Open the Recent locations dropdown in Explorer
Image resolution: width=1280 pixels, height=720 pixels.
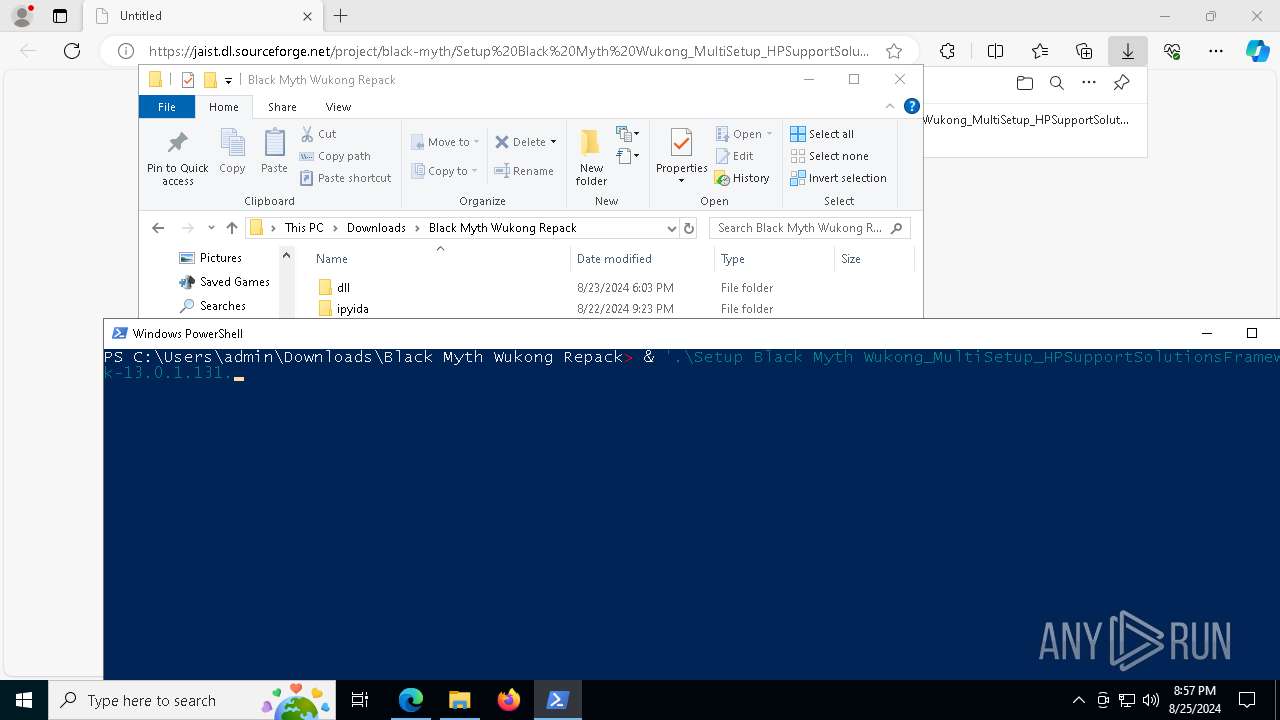211,228
